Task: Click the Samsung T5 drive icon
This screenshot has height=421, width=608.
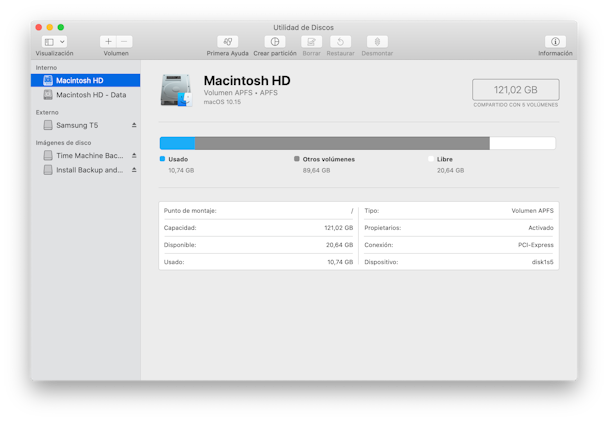Action: [48, 125]
